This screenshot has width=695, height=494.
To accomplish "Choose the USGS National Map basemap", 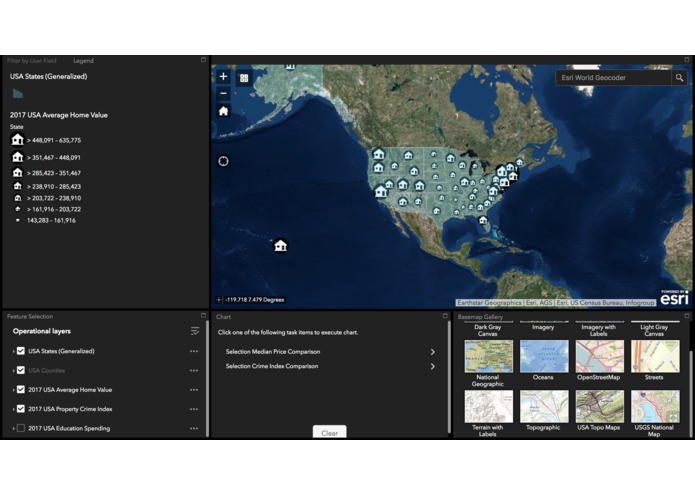I will 654,413.
